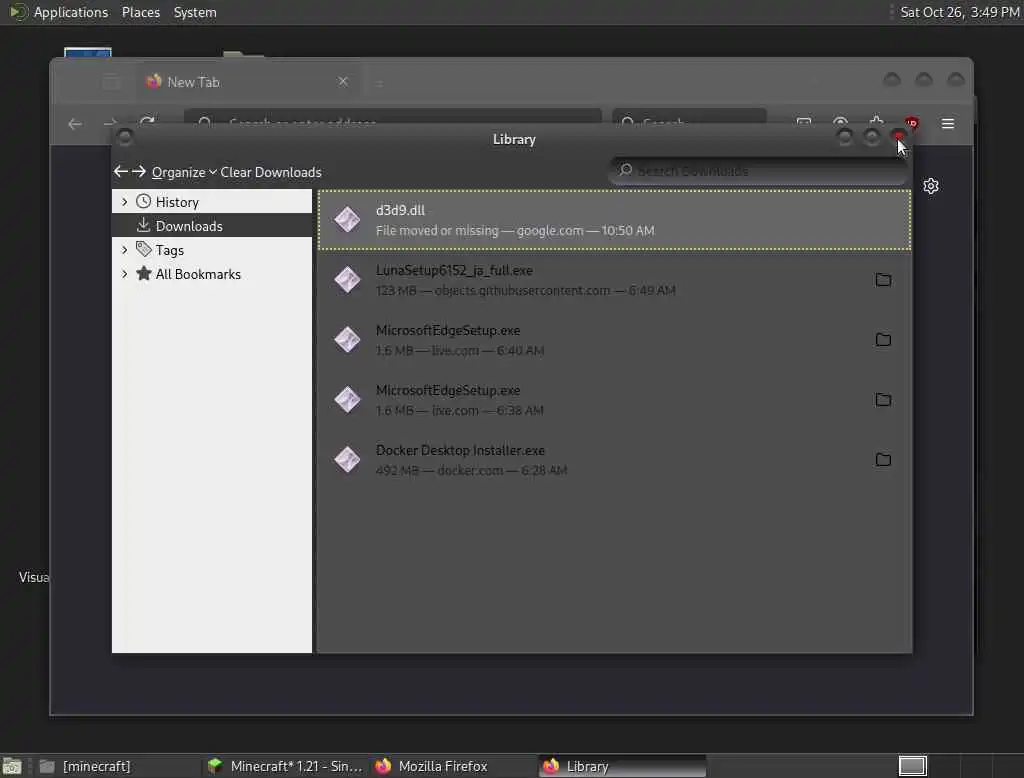1024x778 pixels.
Task: Switch to [minecraft] folder taskbar window
Action: (116, 766)
